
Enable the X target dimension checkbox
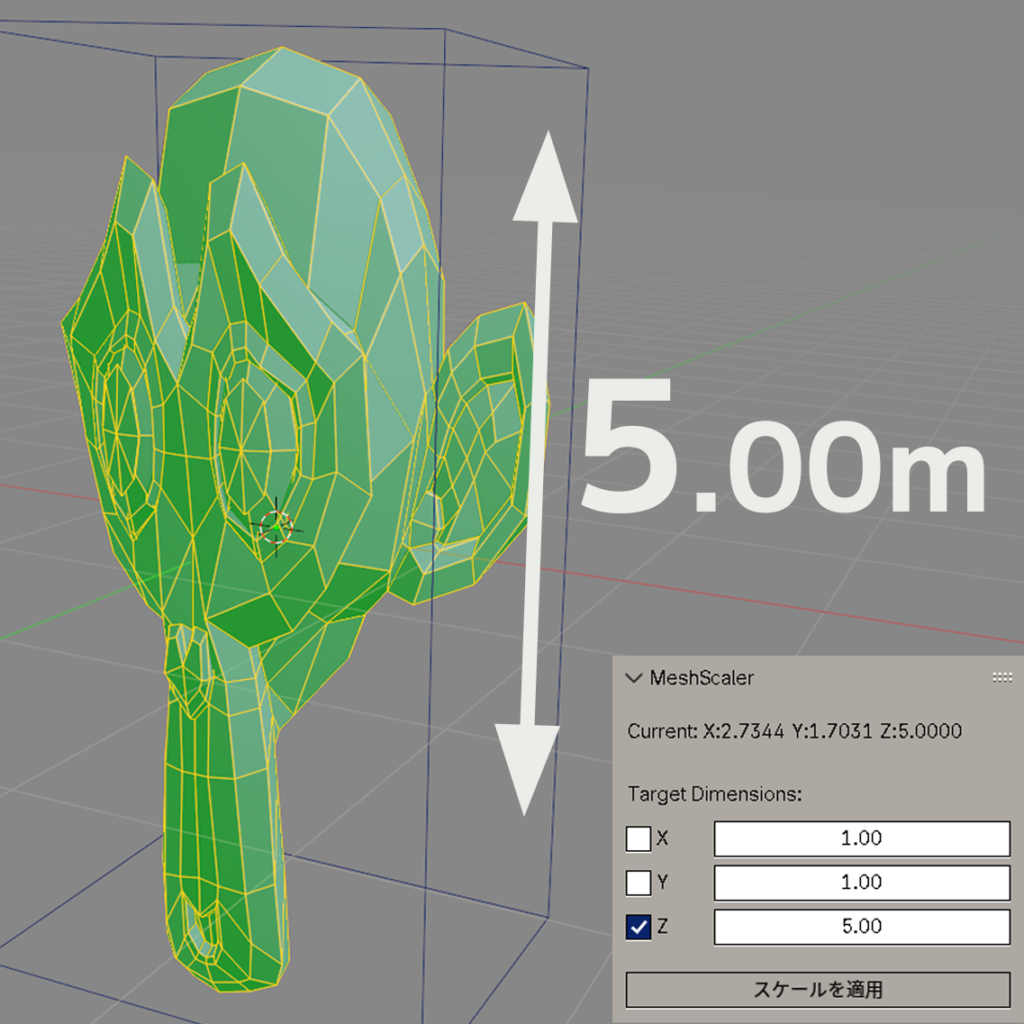638,839
